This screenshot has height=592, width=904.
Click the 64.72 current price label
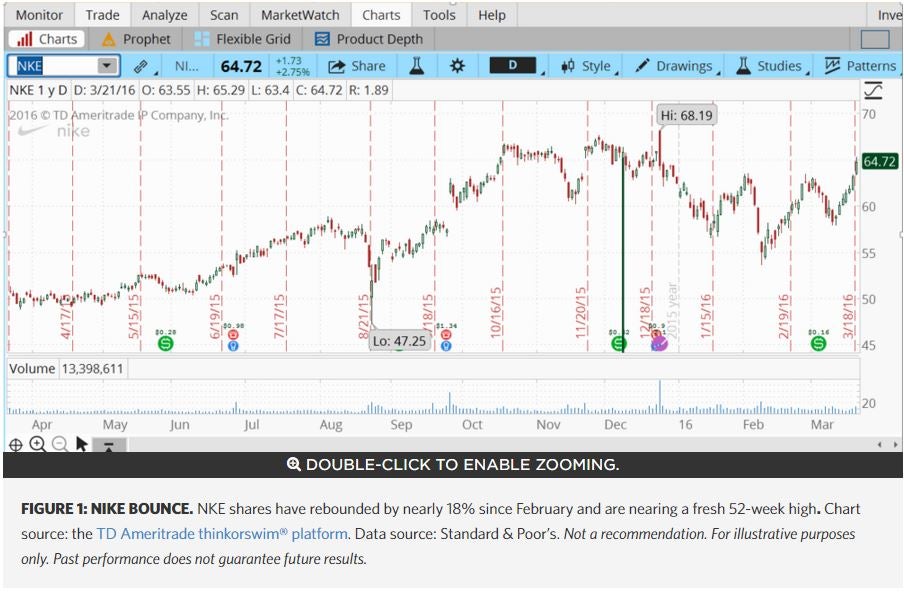click(x=880, y=161)
